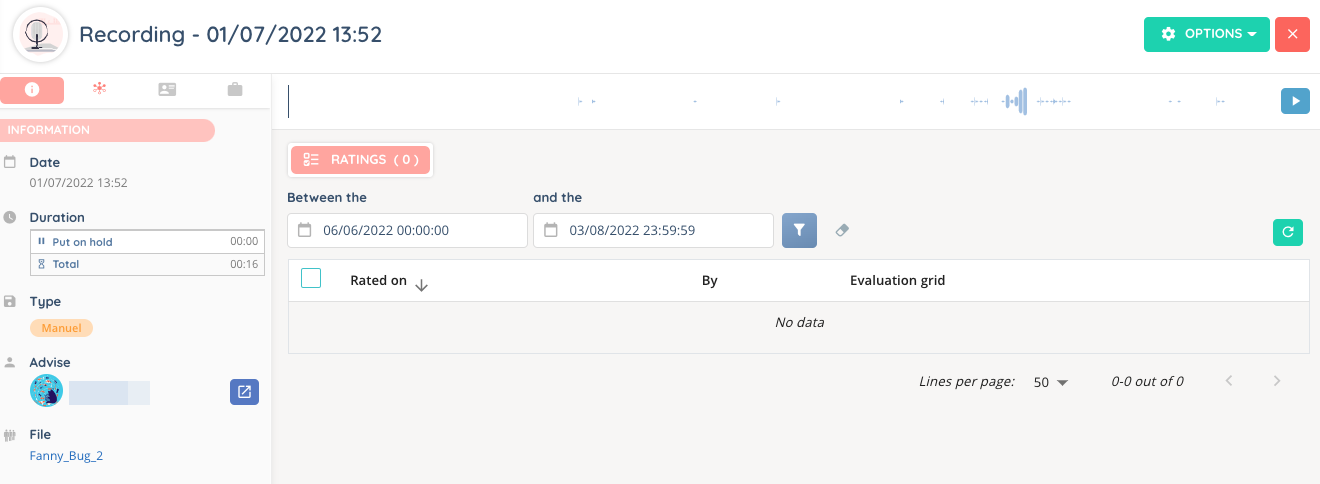The height and width of the screenshot is (484, 1320).
Task: Open the advisor profile in new window
Action: point(244,392)
